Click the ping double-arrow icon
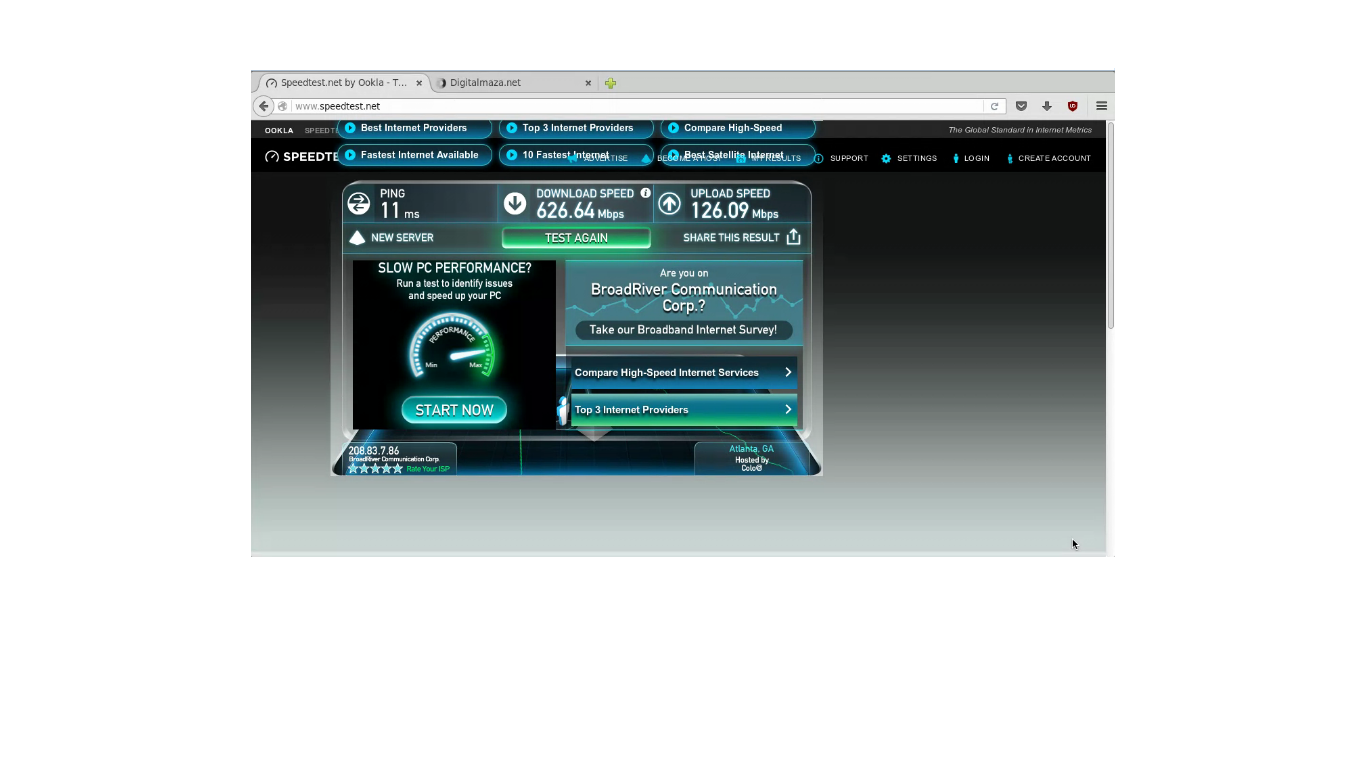This screenshot has height=768, width=1366. tap(358, 204)
